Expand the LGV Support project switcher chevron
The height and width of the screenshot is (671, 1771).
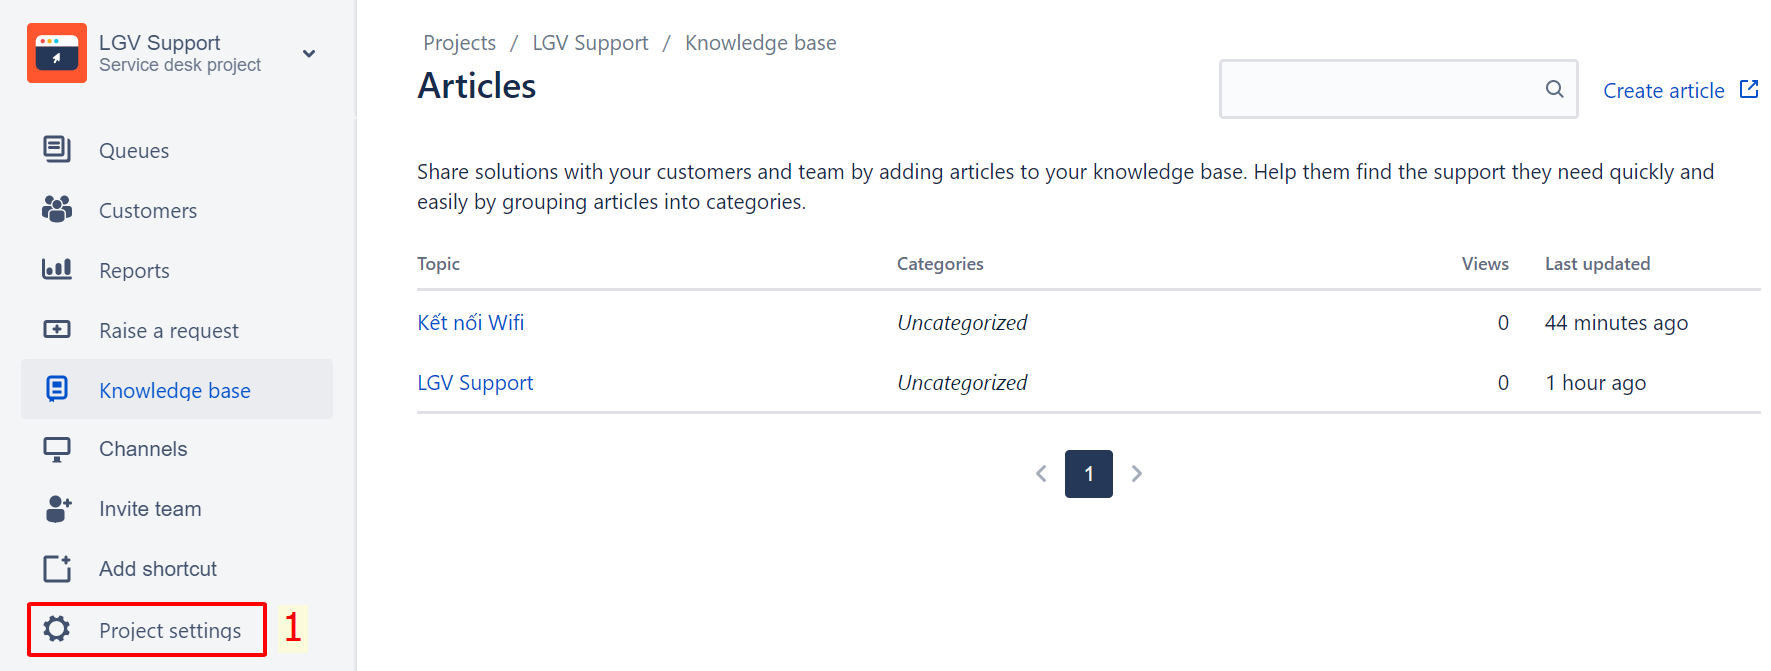tap(309, 54)
